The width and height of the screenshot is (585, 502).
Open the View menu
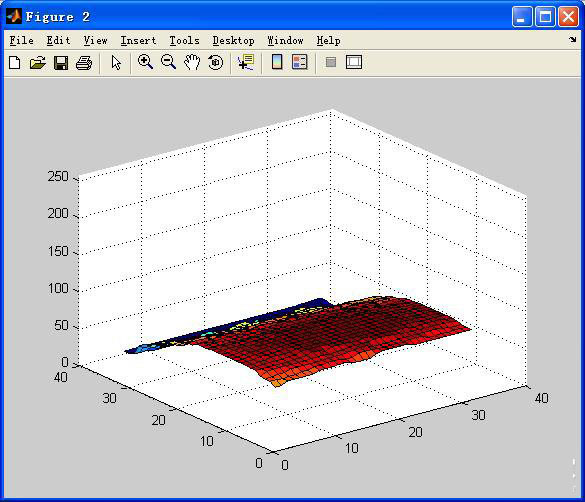[96, 40]
